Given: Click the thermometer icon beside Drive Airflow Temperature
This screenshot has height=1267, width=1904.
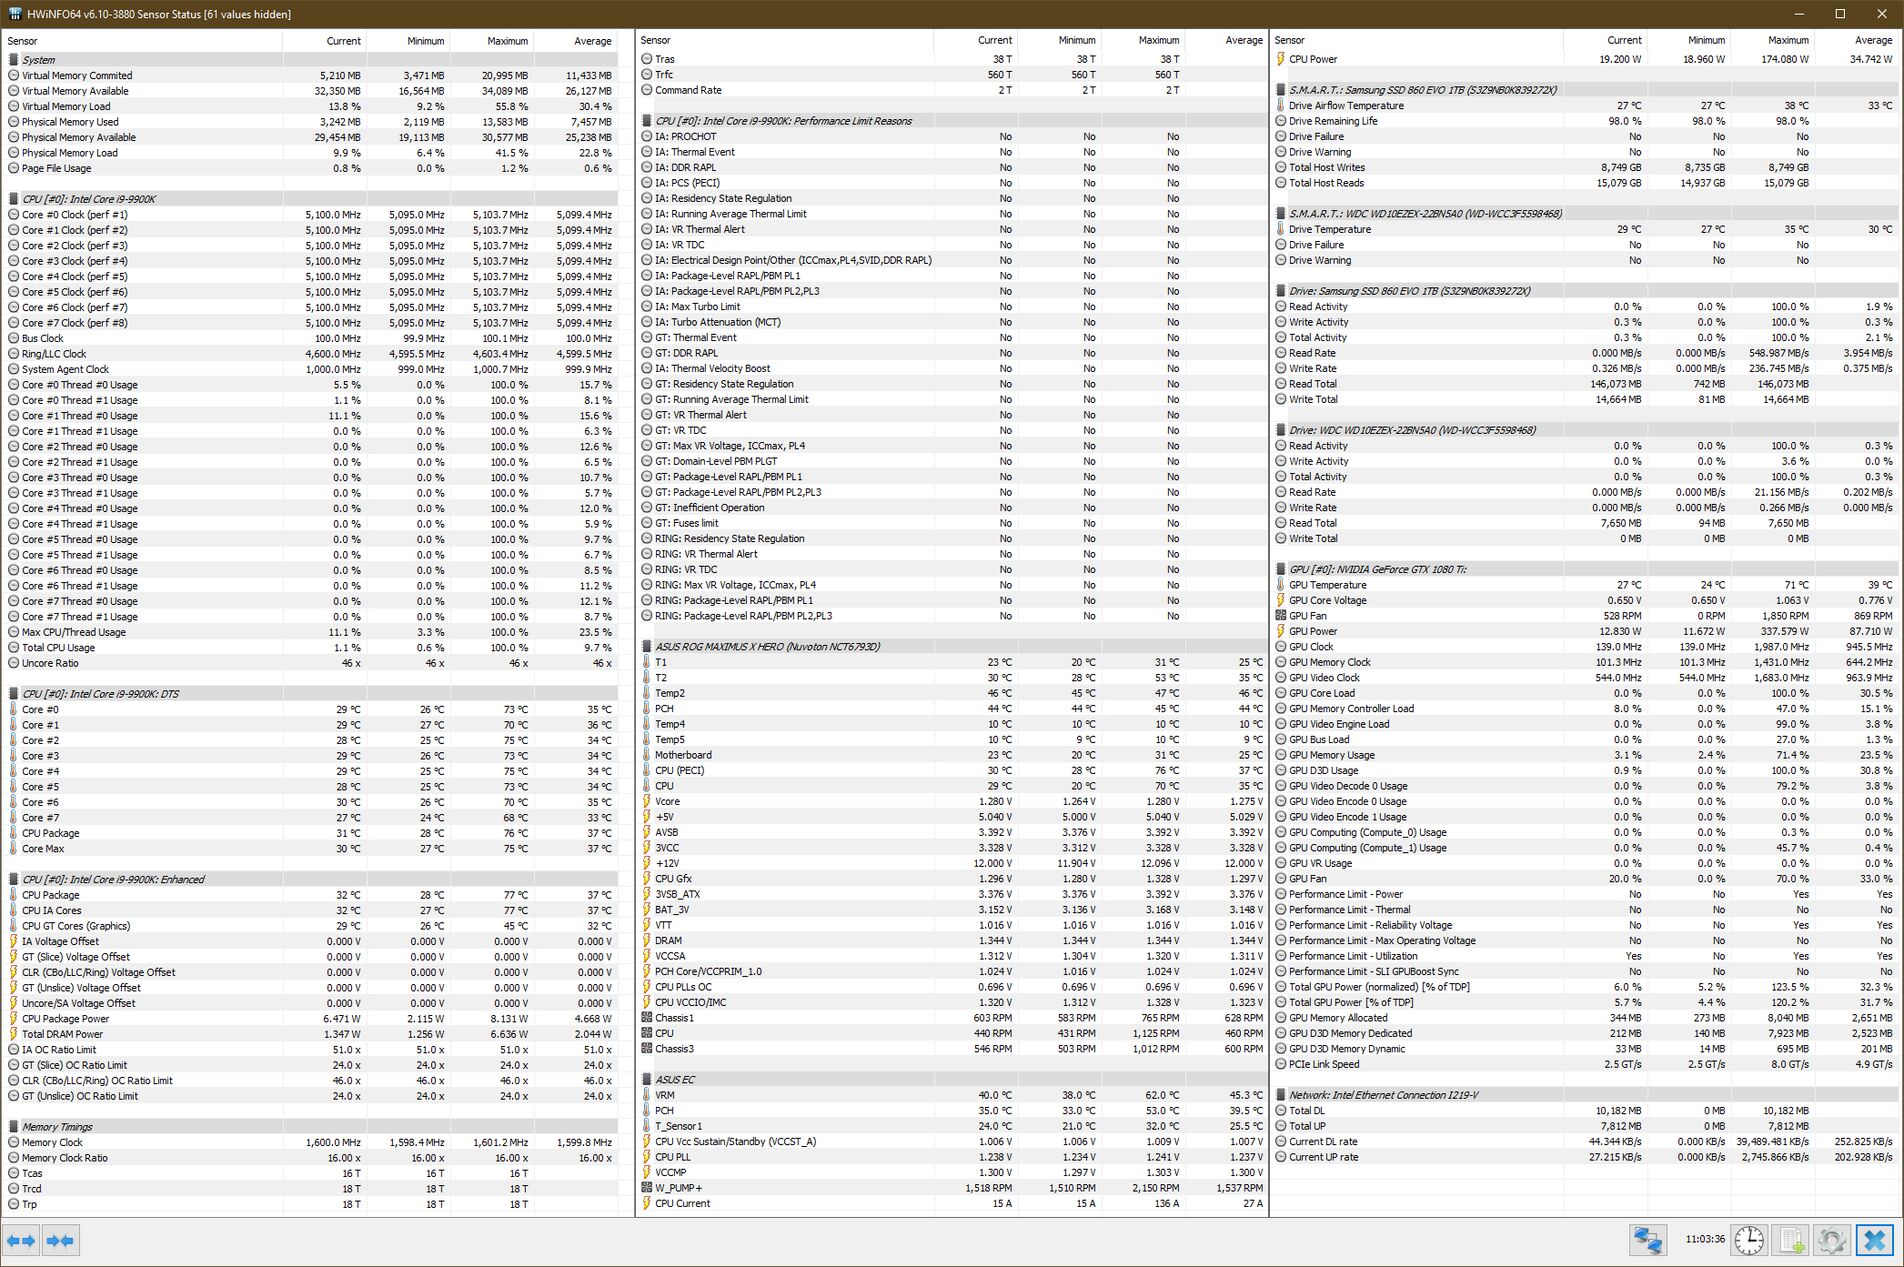Looking at the screenshot, I should 1280,105.
